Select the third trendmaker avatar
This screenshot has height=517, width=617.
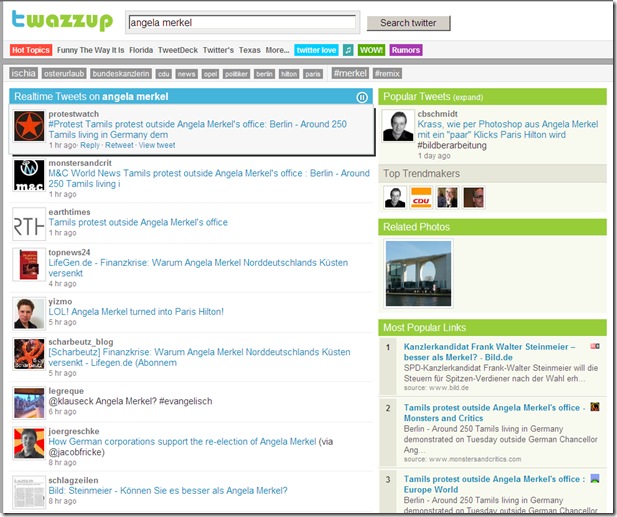point(447,198)
